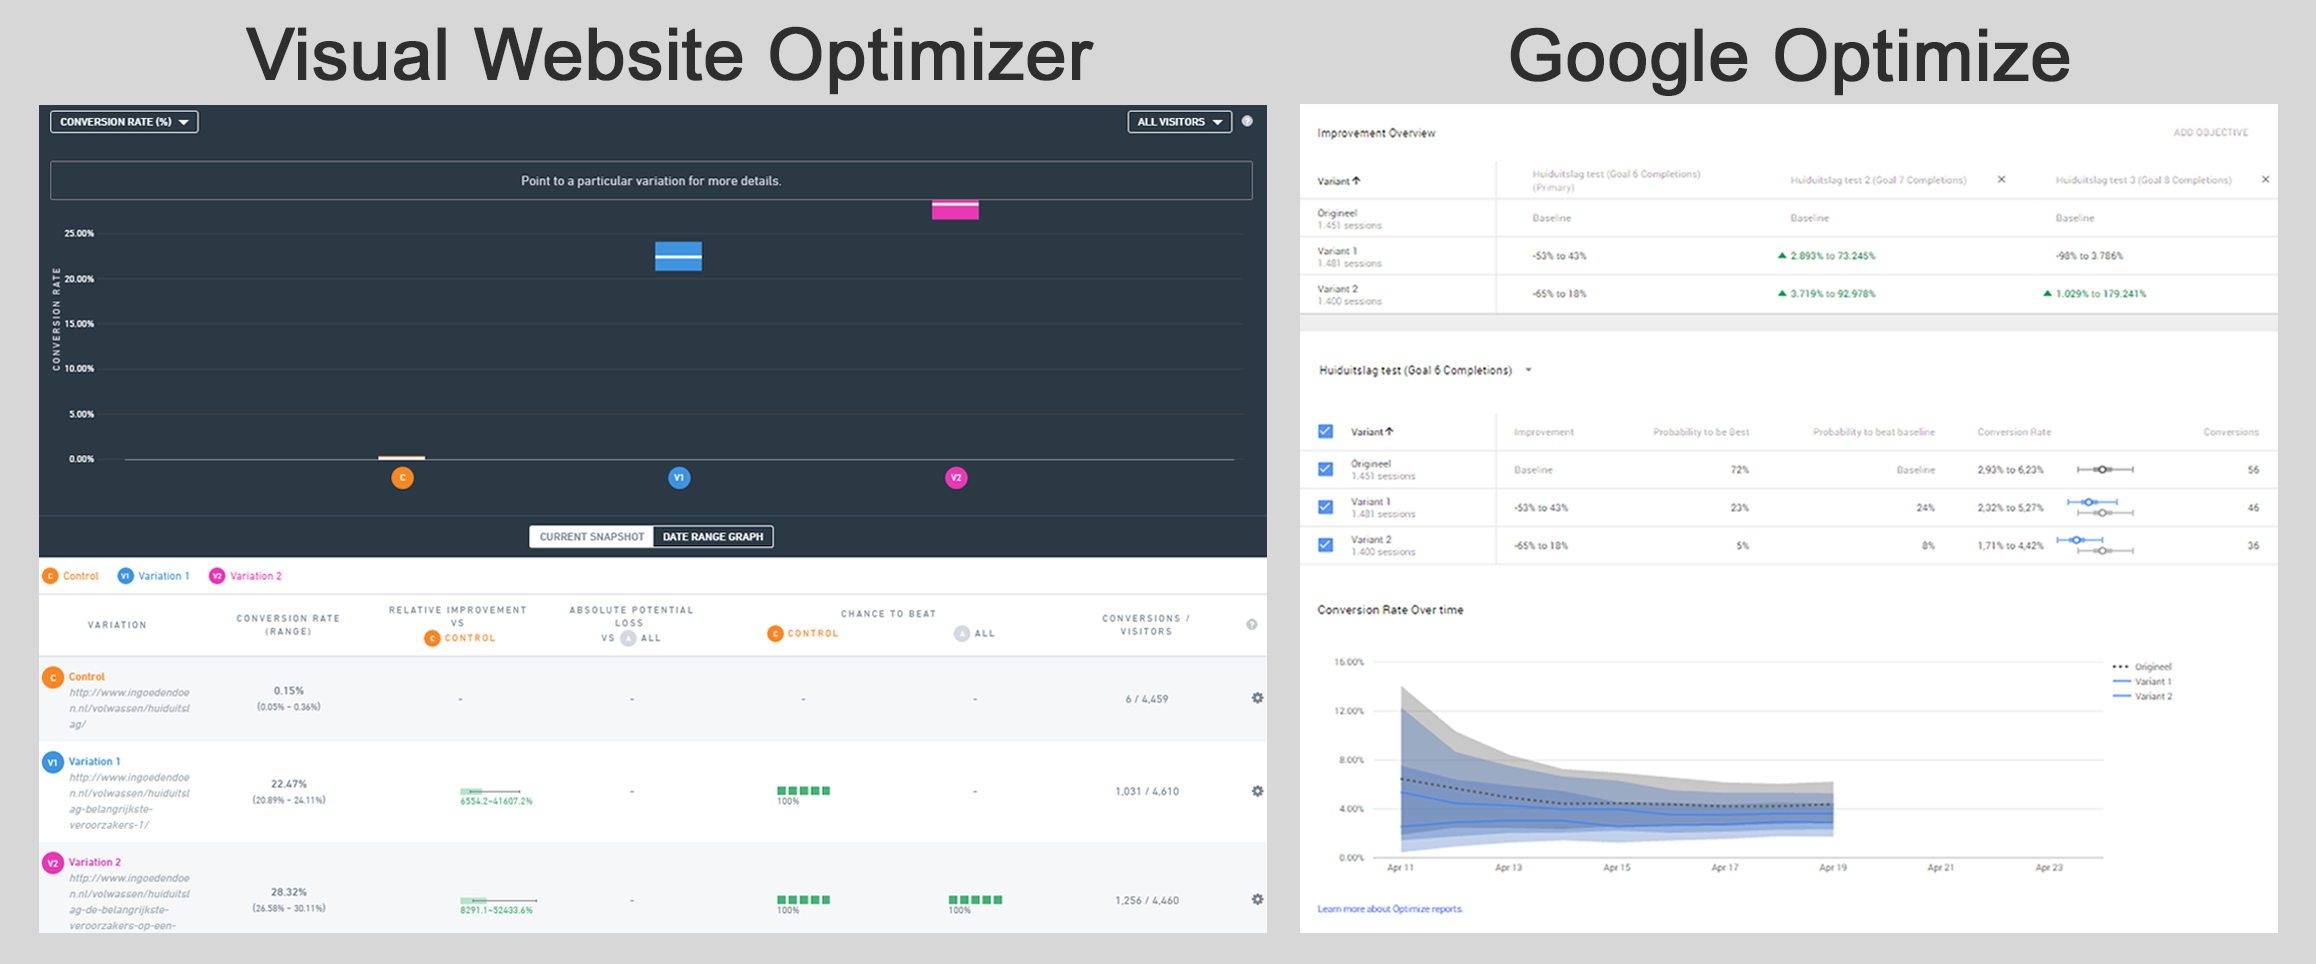Toggle the Origineel checkbox
The width and height of the screenshot is (2316, 964).
tap(1325, 469)
